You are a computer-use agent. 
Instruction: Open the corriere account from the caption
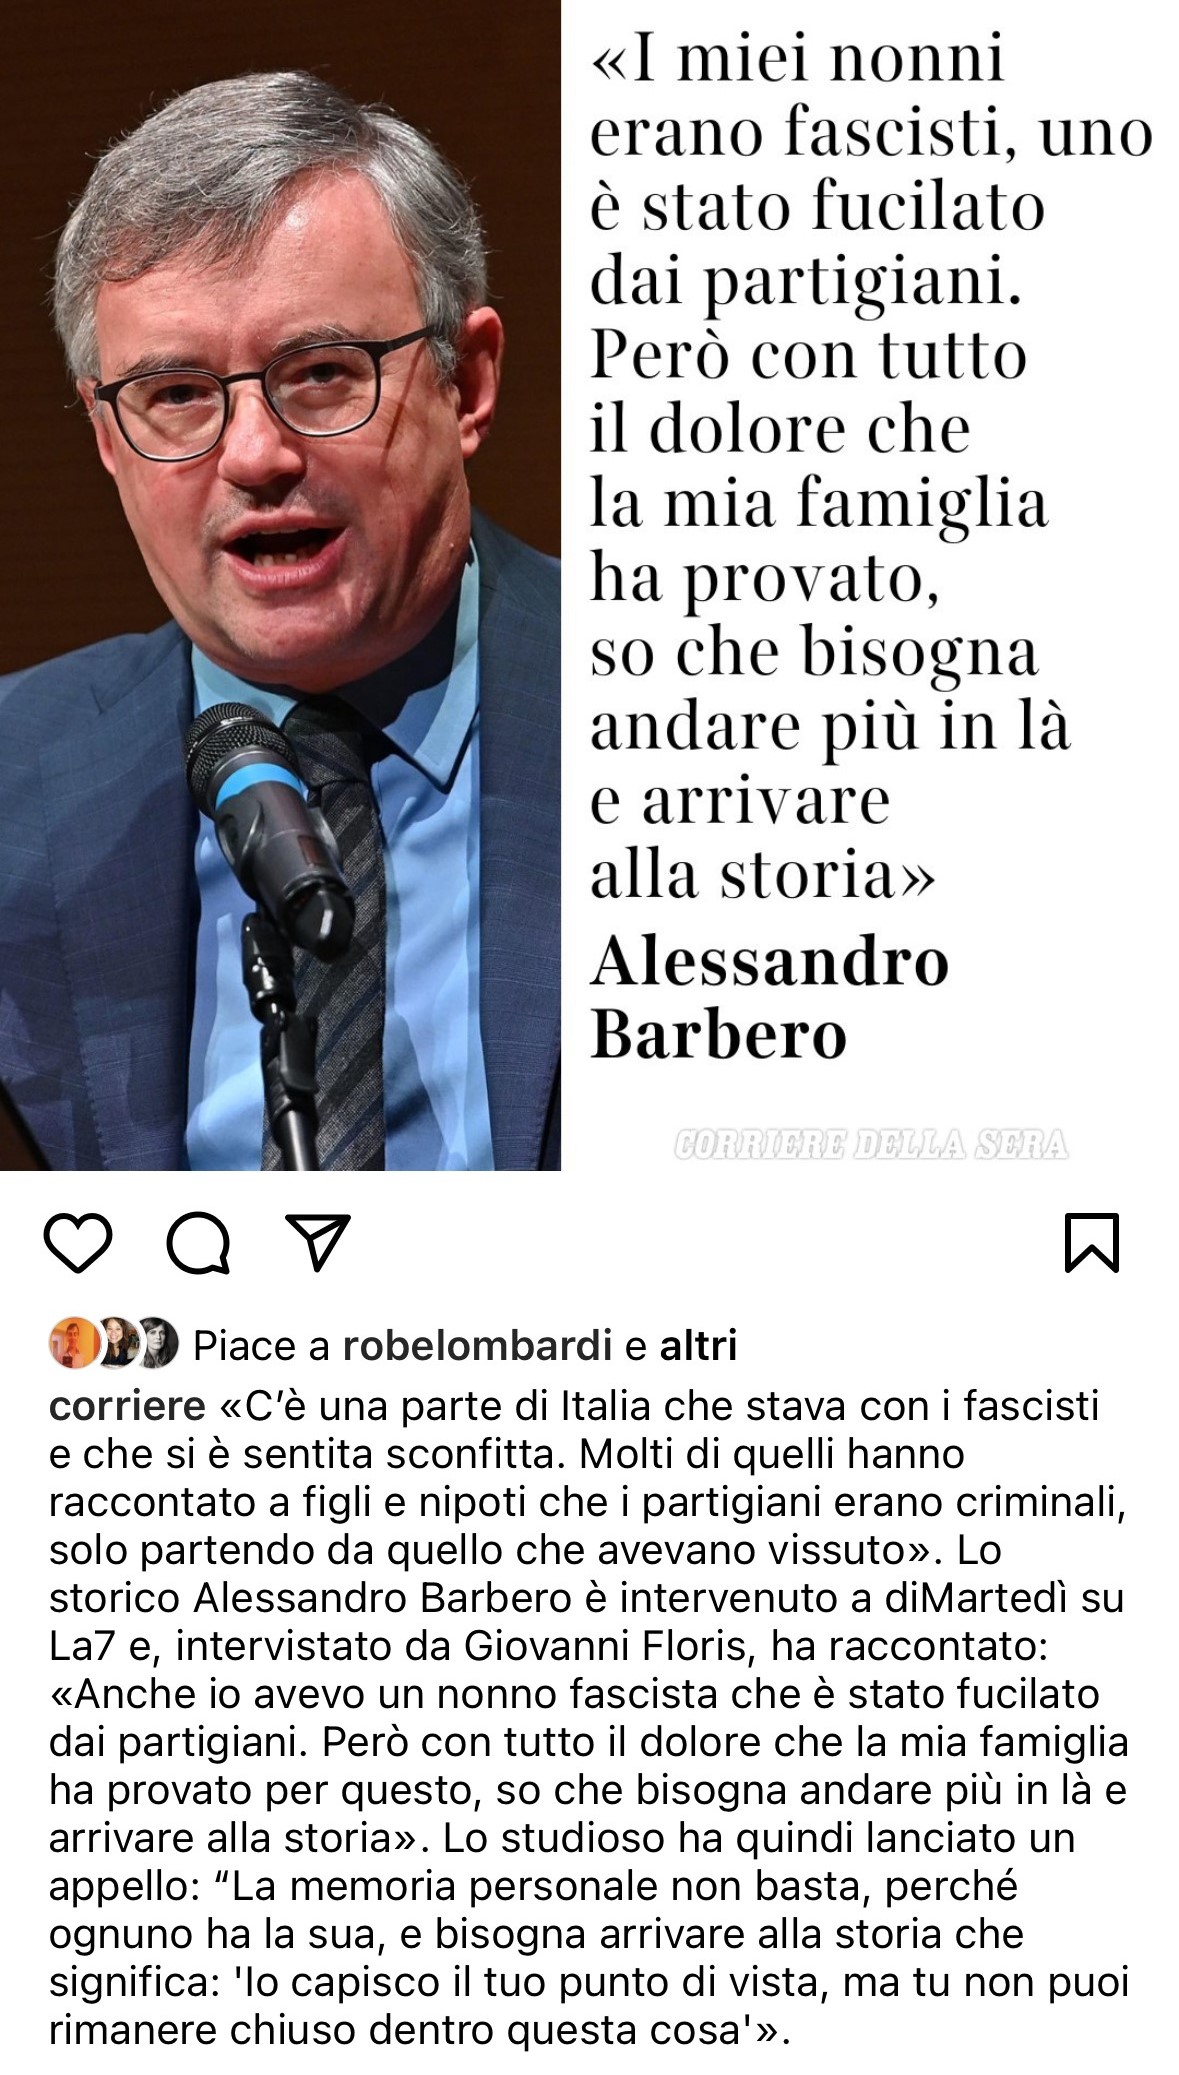127,1406
